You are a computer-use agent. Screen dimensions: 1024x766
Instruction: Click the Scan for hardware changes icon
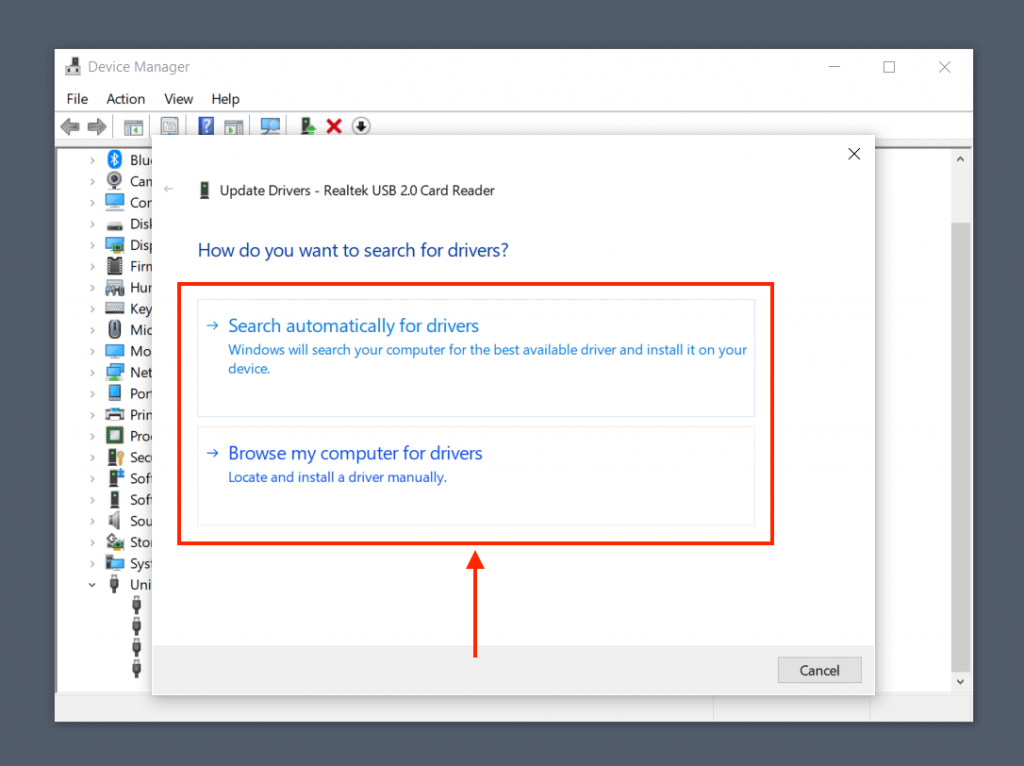(x=270, y=126)
